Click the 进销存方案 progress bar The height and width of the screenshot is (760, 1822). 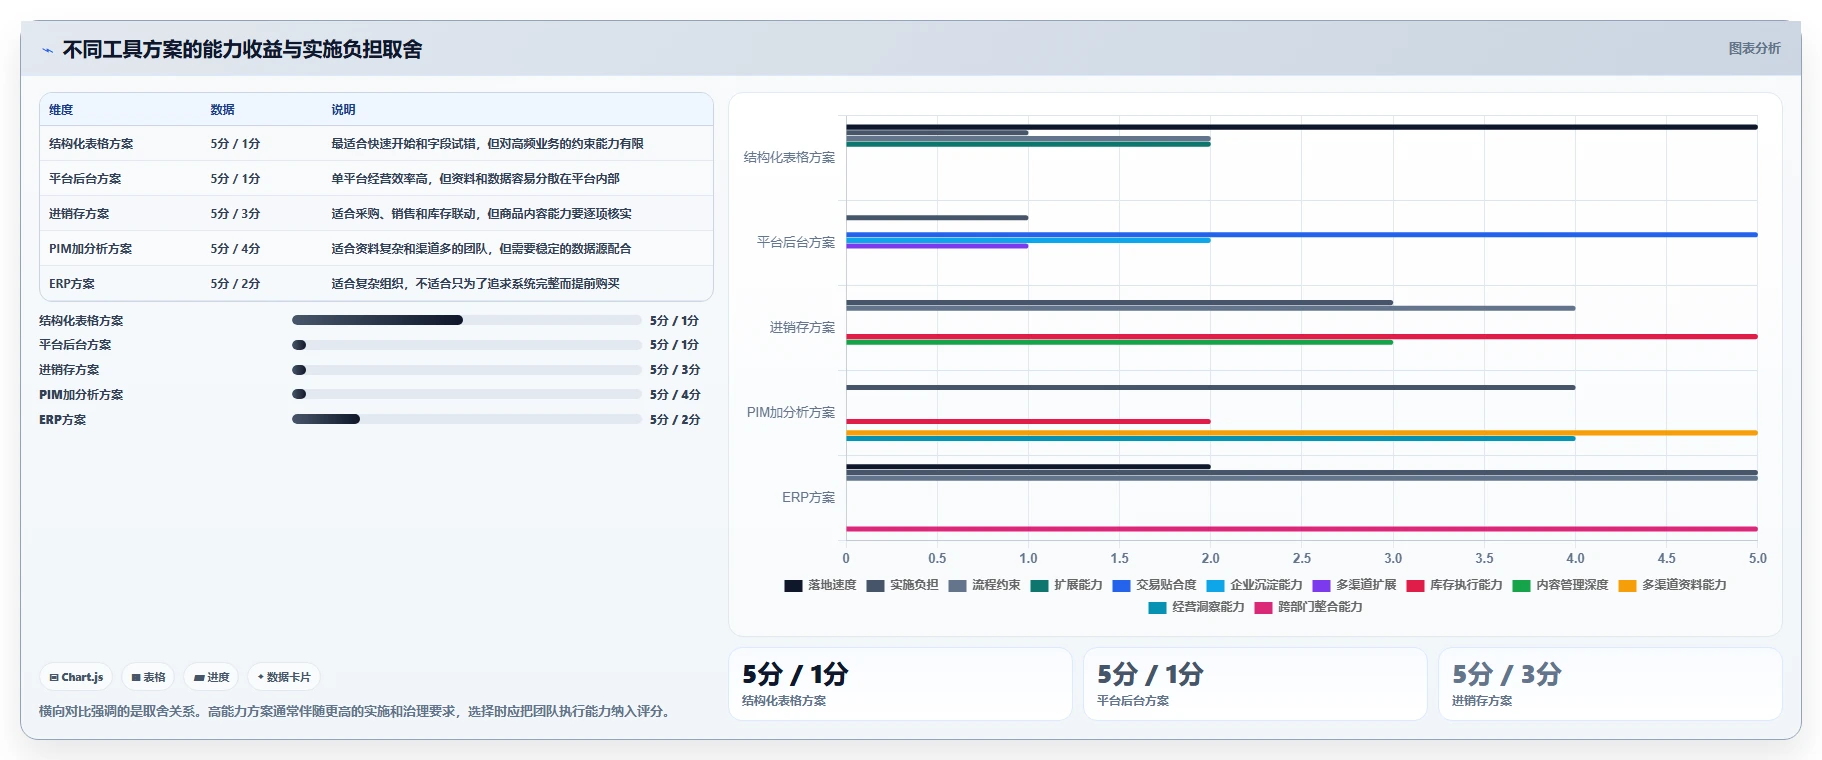(x=466, y=370)
